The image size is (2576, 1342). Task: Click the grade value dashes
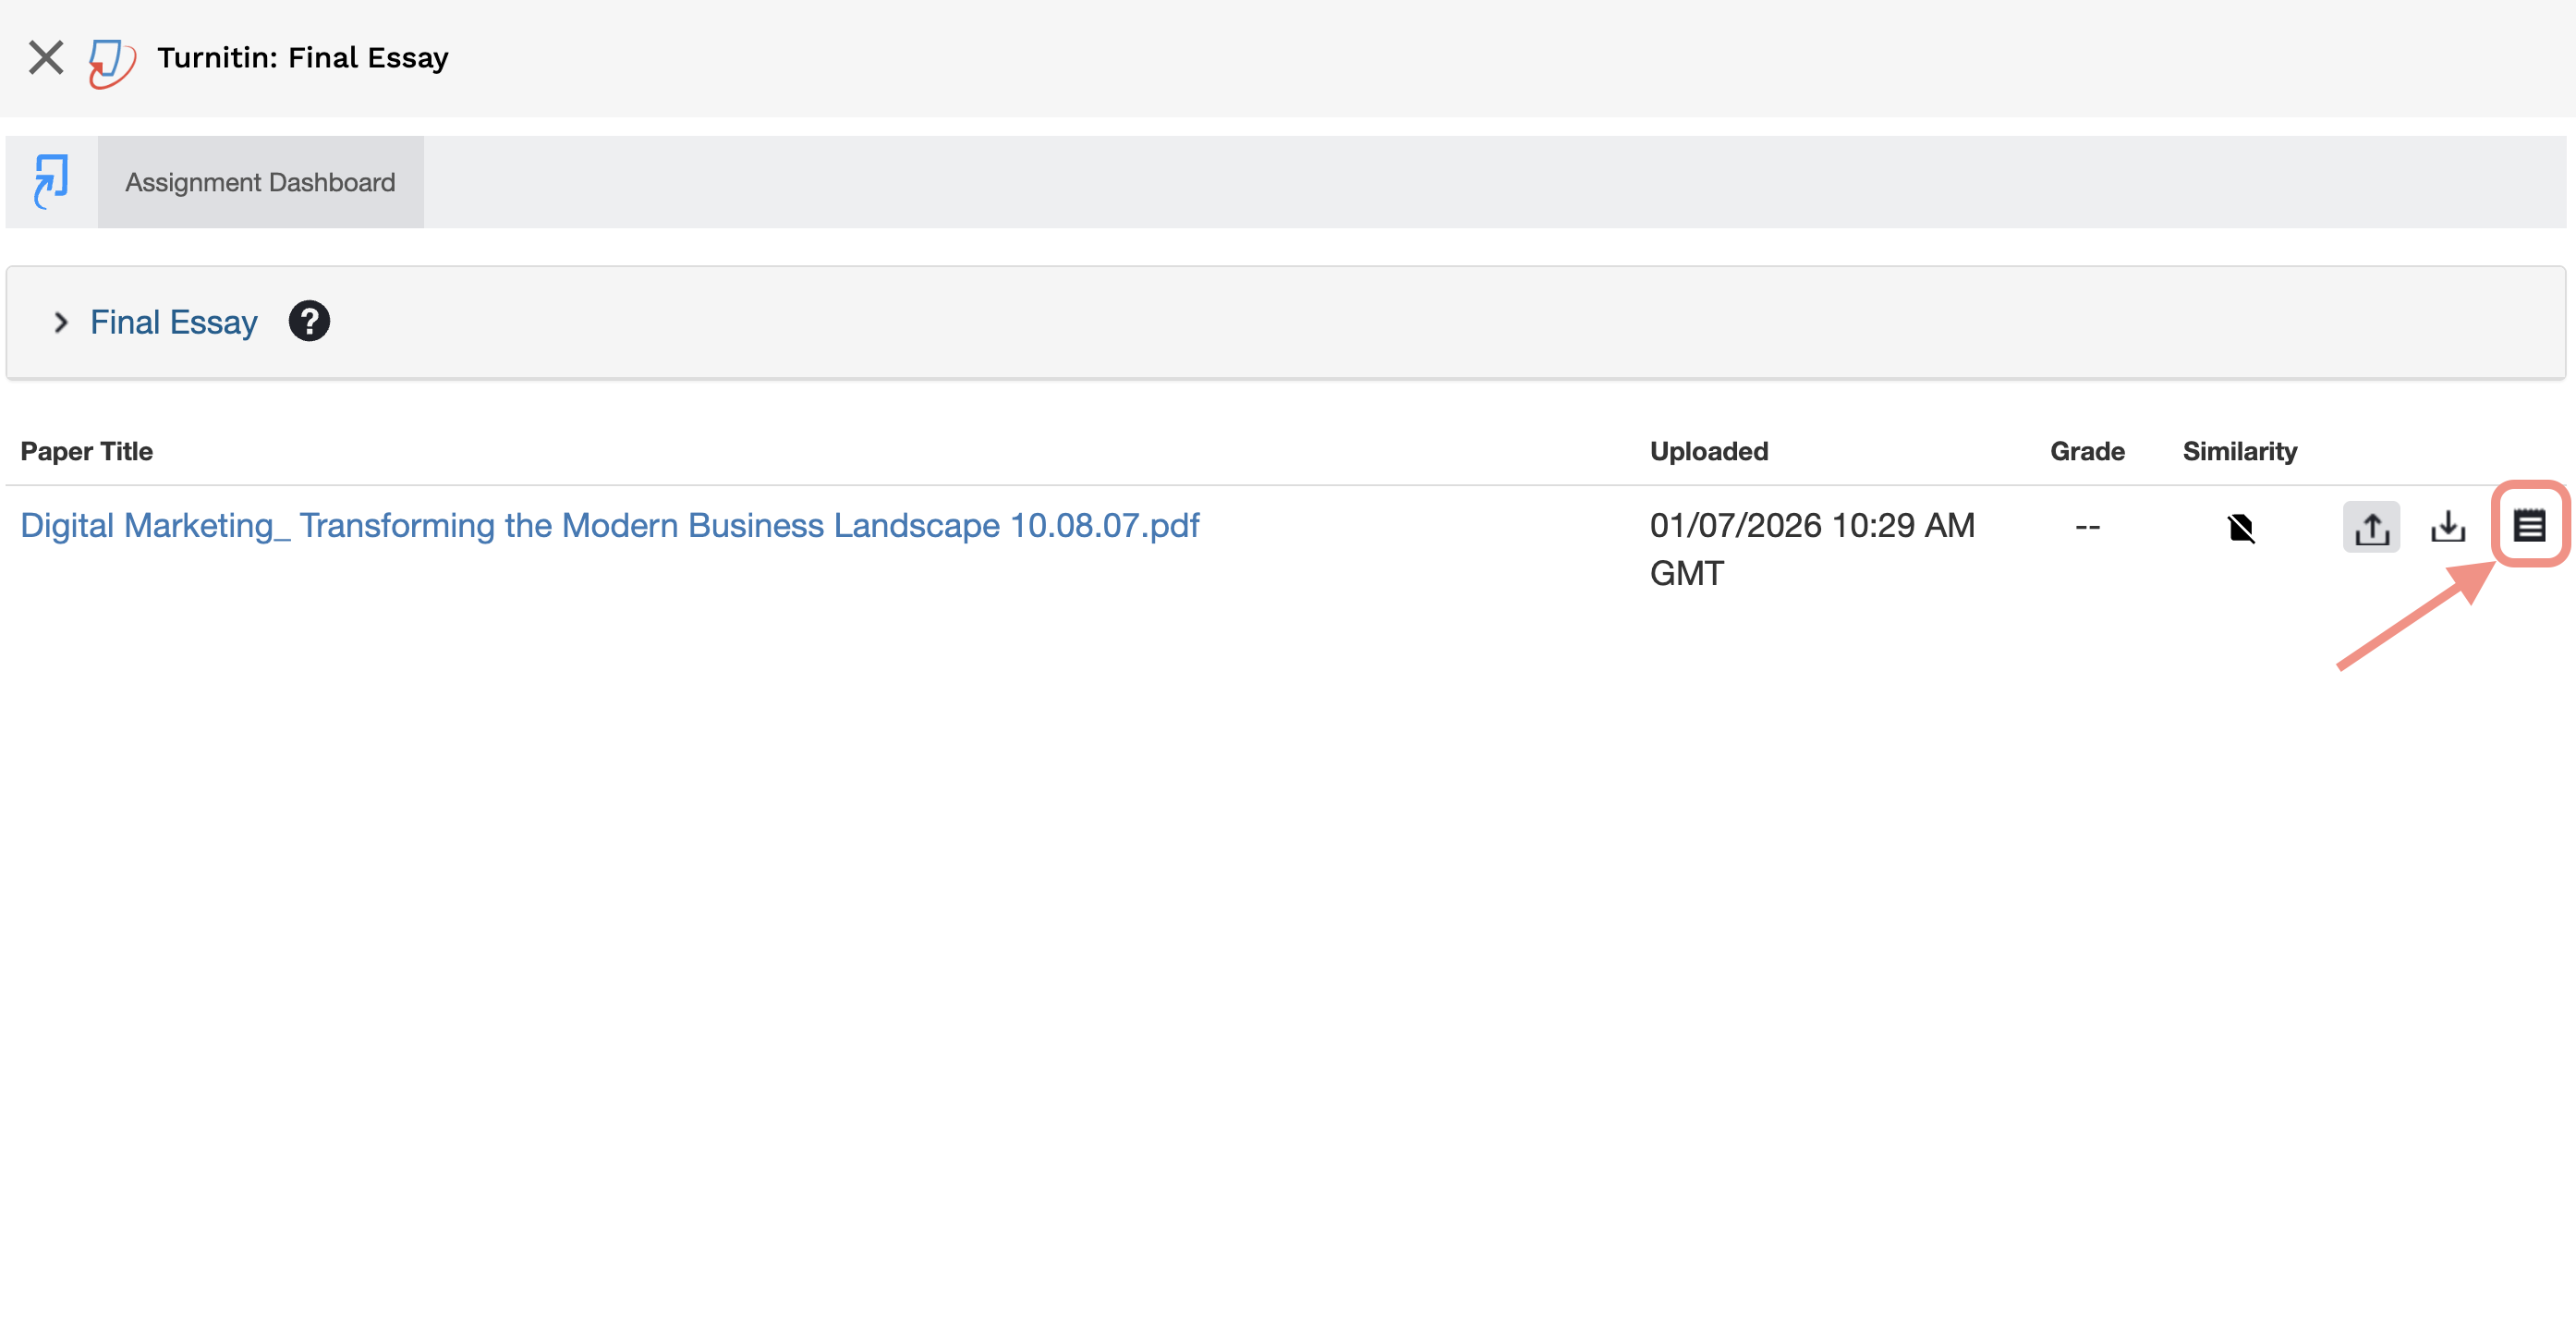(x=2087, y=527)
